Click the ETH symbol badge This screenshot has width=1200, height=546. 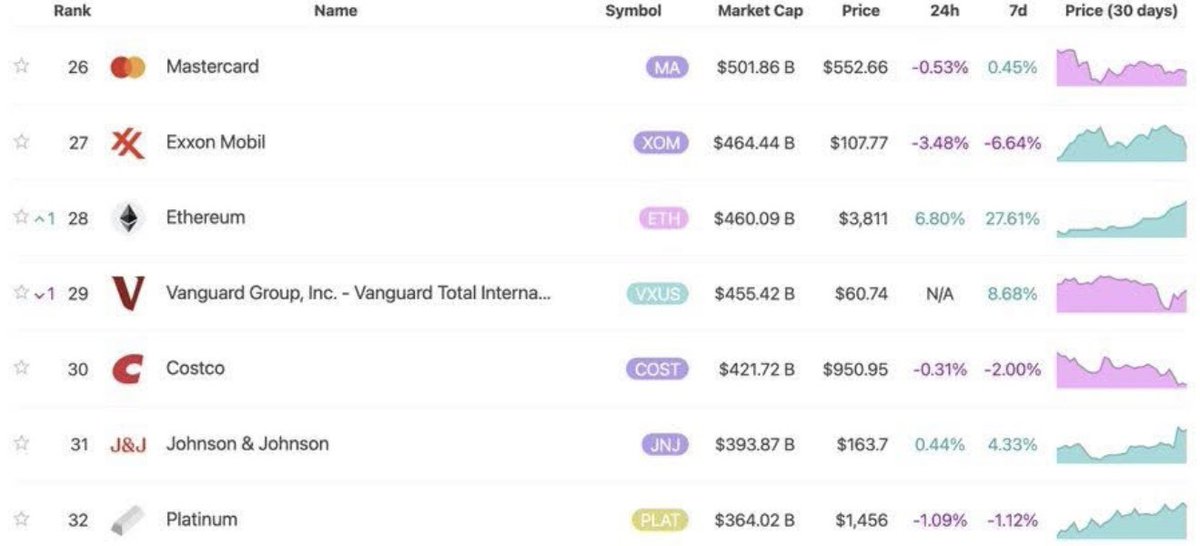[663, 219]
